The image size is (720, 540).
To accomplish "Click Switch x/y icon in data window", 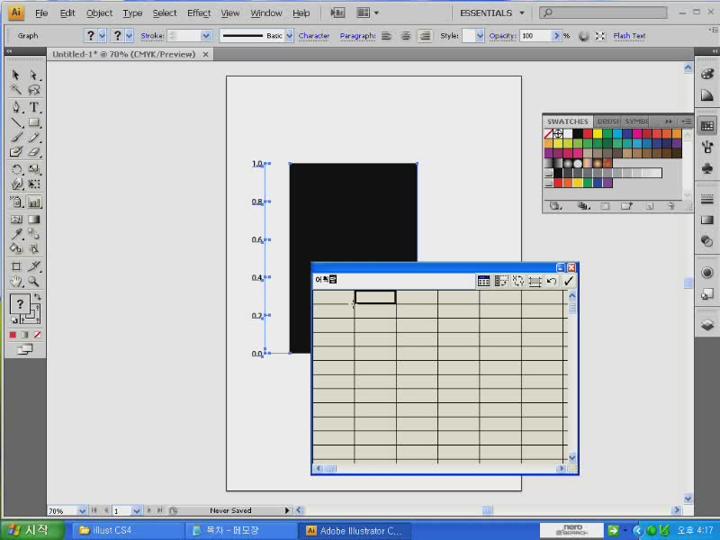I will (518, 281).
